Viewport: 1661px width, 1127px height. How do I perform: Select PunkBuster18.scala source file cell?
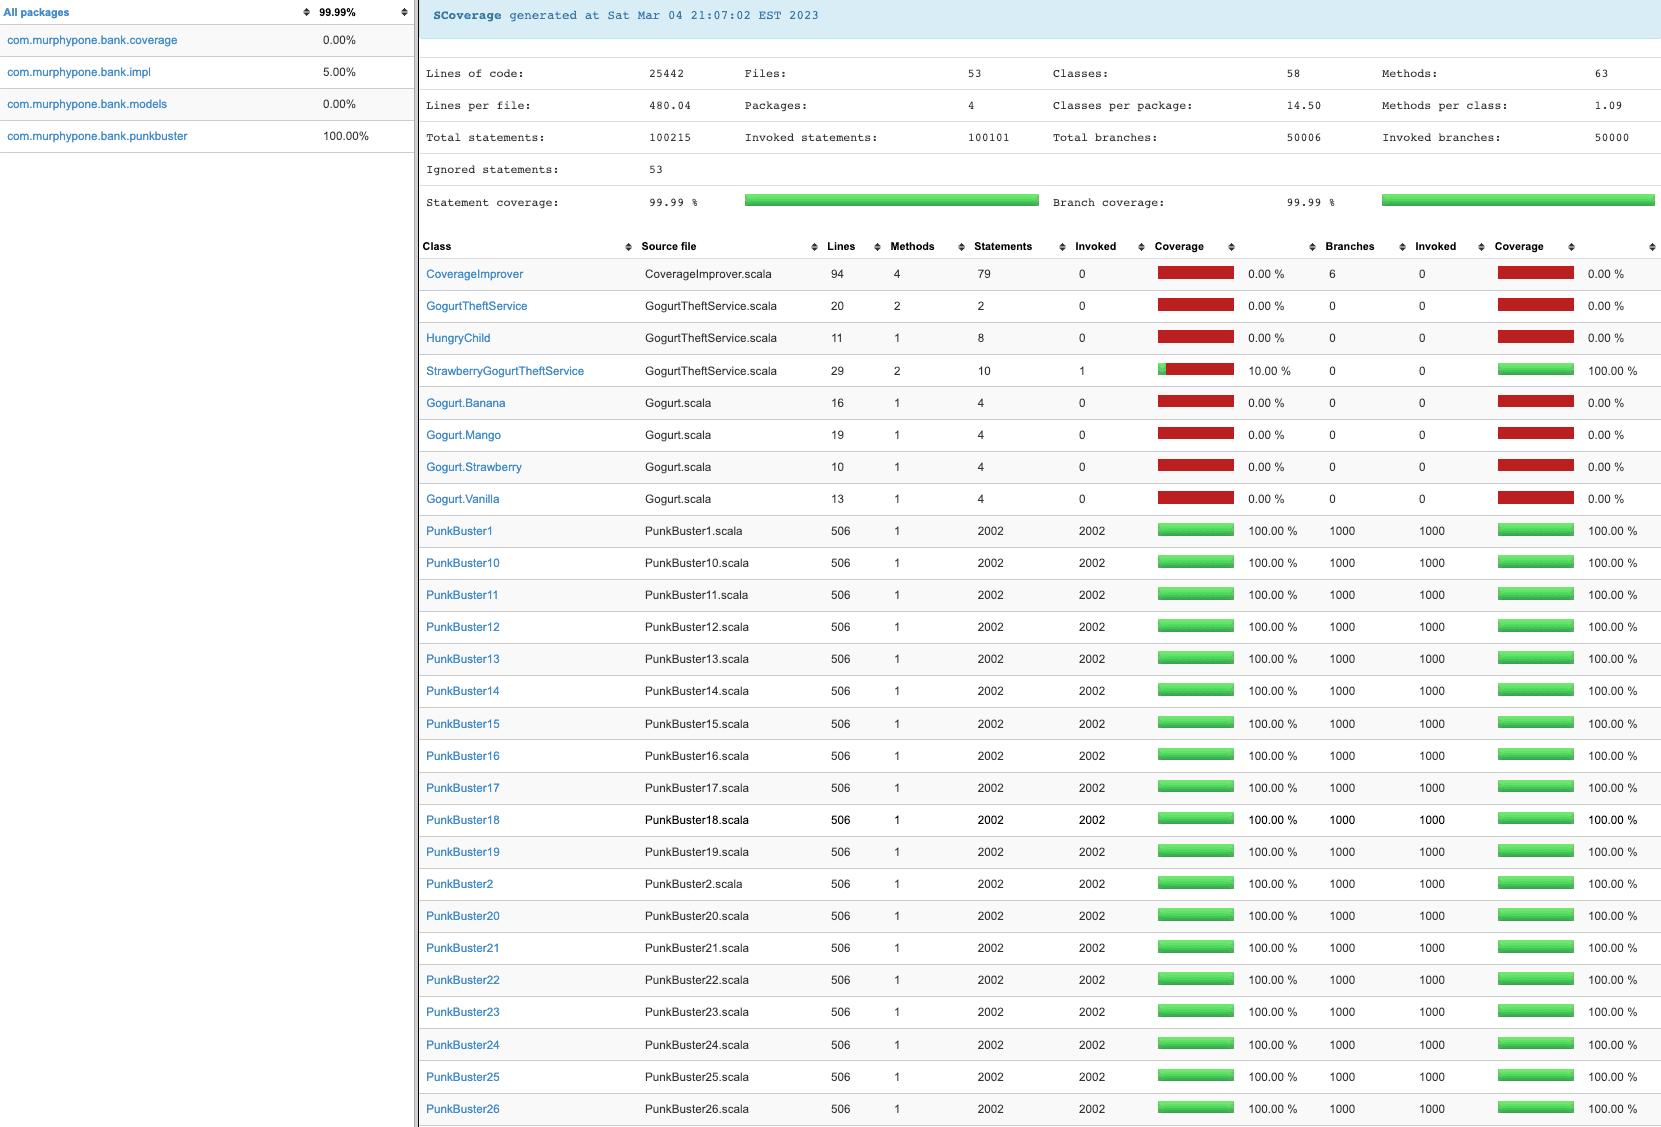(x=697, y=820)
